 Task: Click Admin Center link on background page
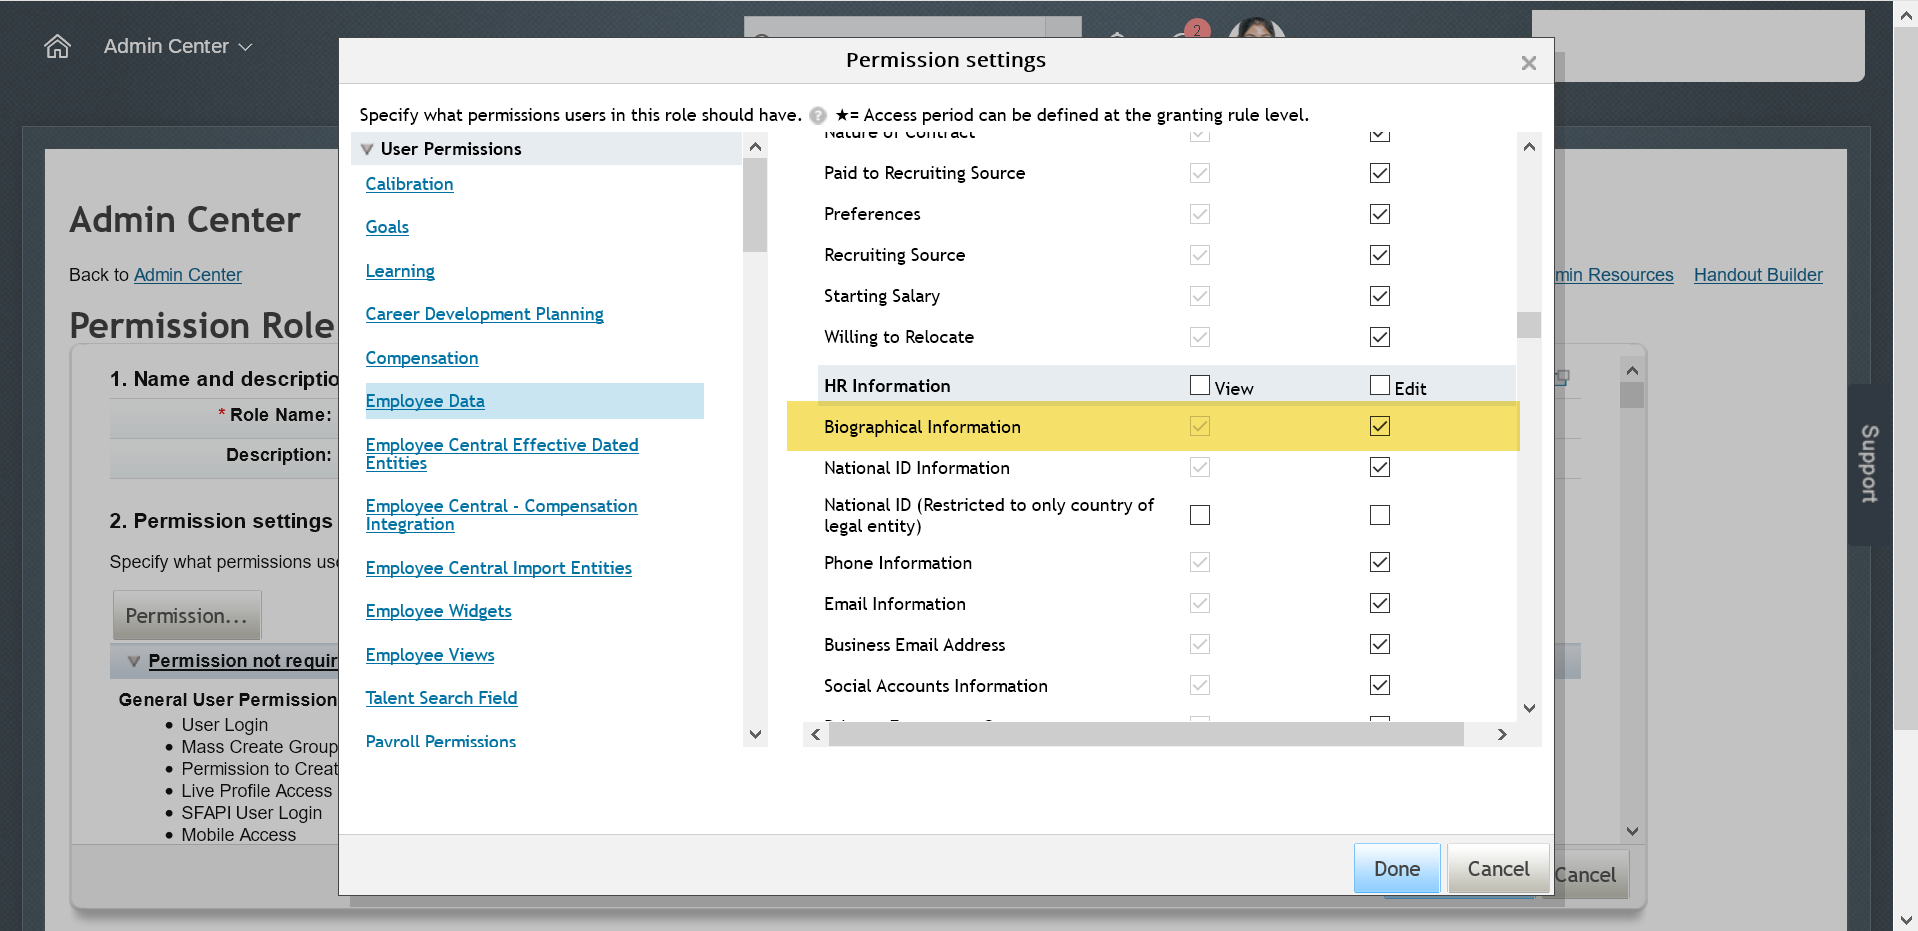coord(188,275)
